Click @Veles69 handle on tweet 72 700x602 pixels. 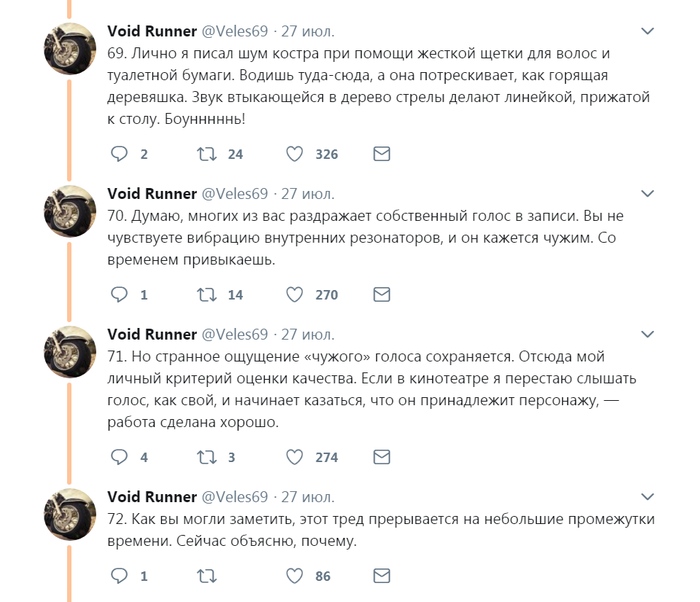235,496
